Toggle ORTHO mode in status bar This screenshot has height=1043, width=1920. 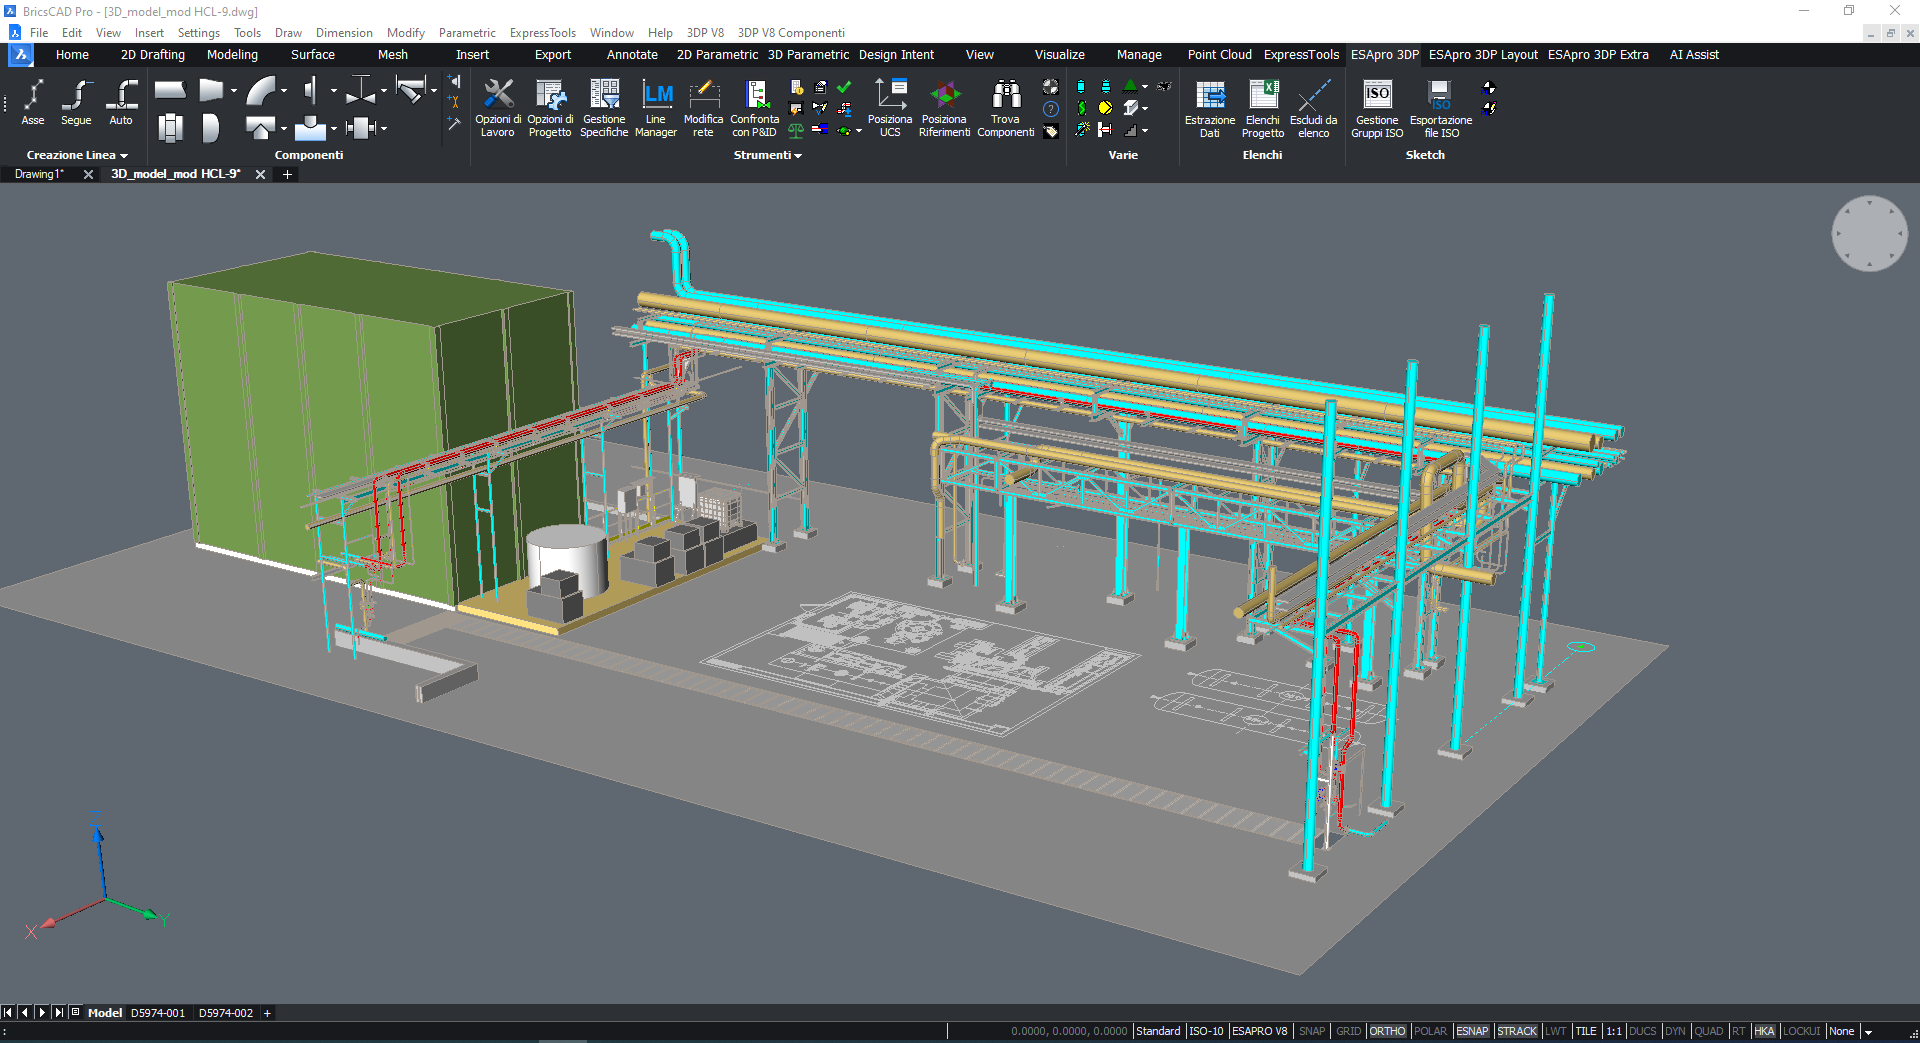tap(1387, 1031)
